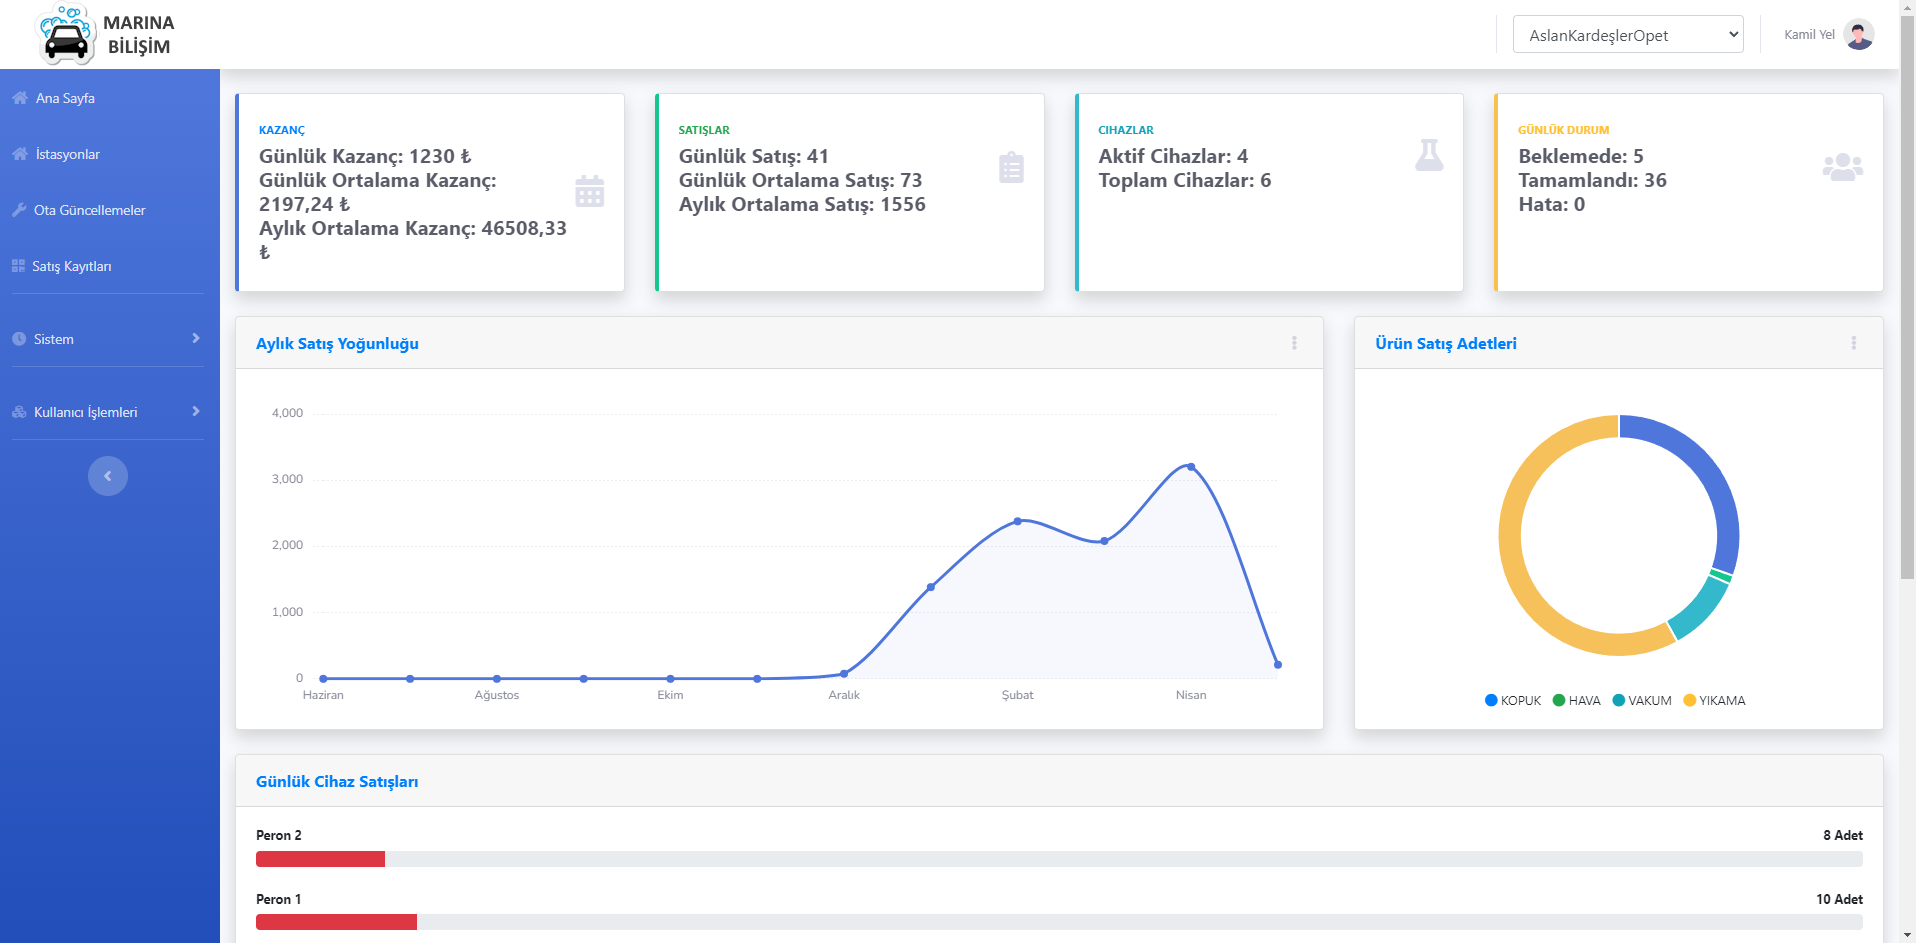Toggle YIKAMA legend in donut chart
This screenshot has width=1916, height=943.
tap(1714, 701)
